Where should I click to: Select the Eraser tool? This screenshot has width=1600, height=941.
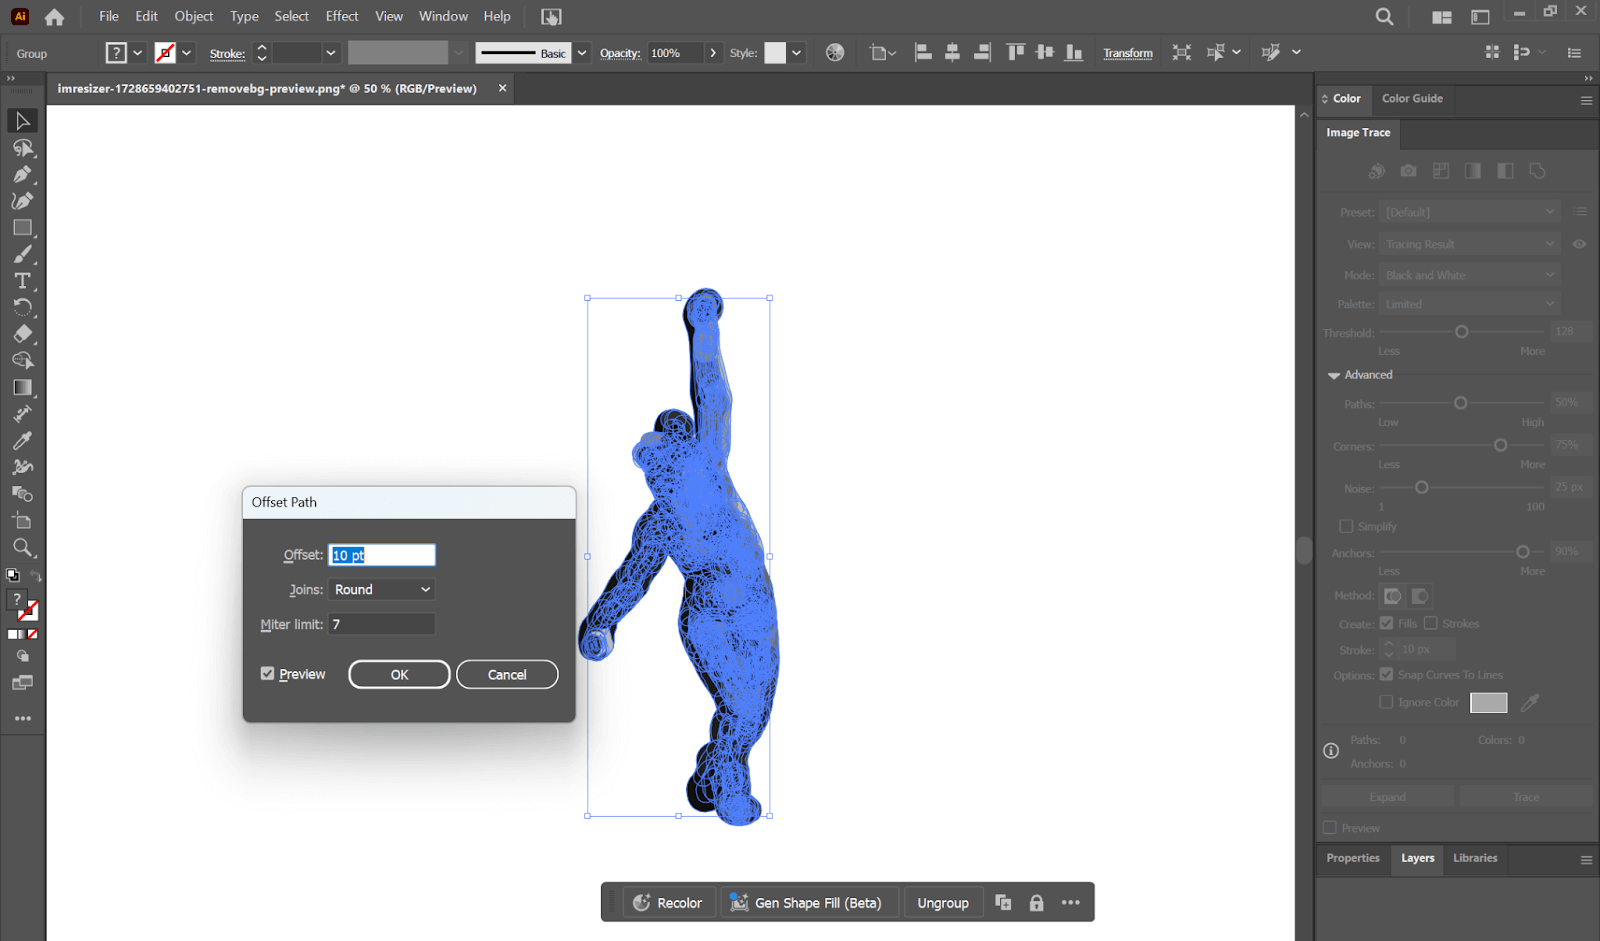(x=22, y=334)
